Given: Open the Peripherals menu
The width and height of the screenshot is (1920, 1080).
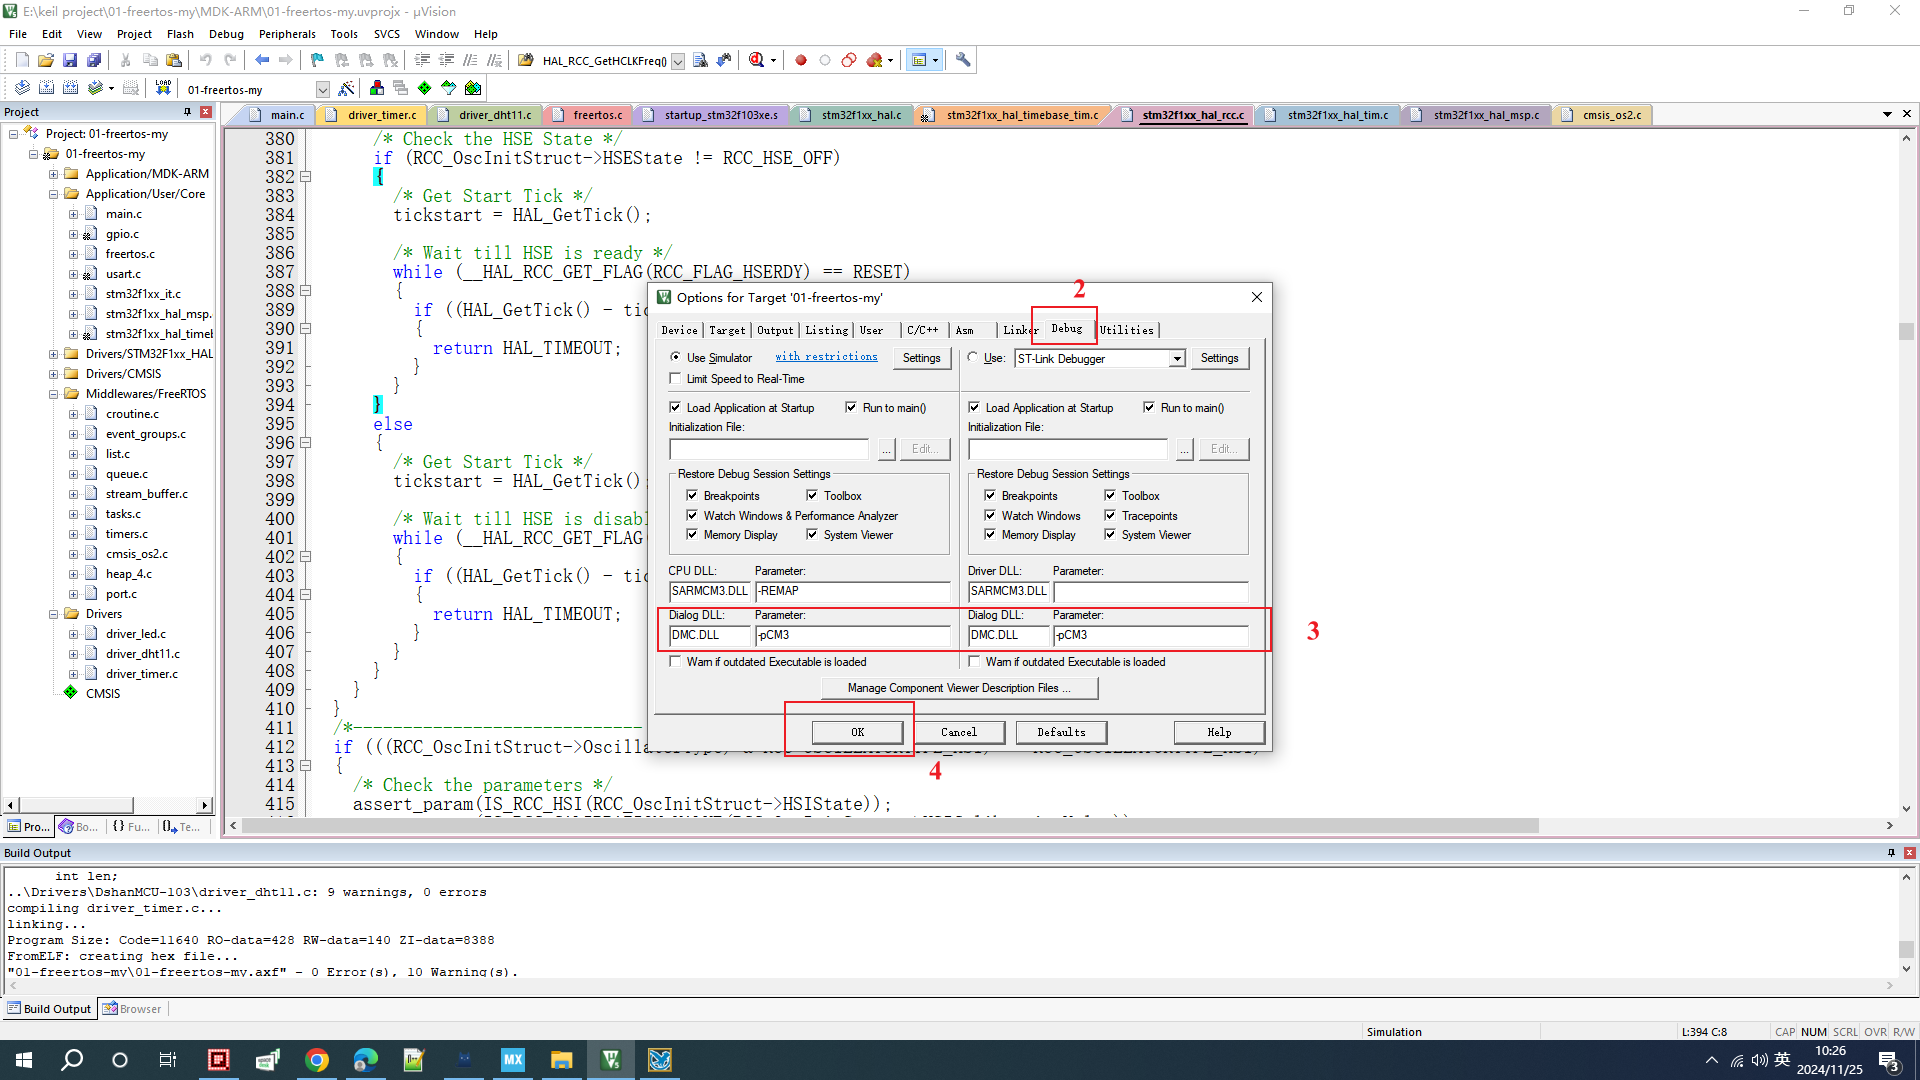Looking at the screenshot, I should pyautogui.click(x=287, y=34).
